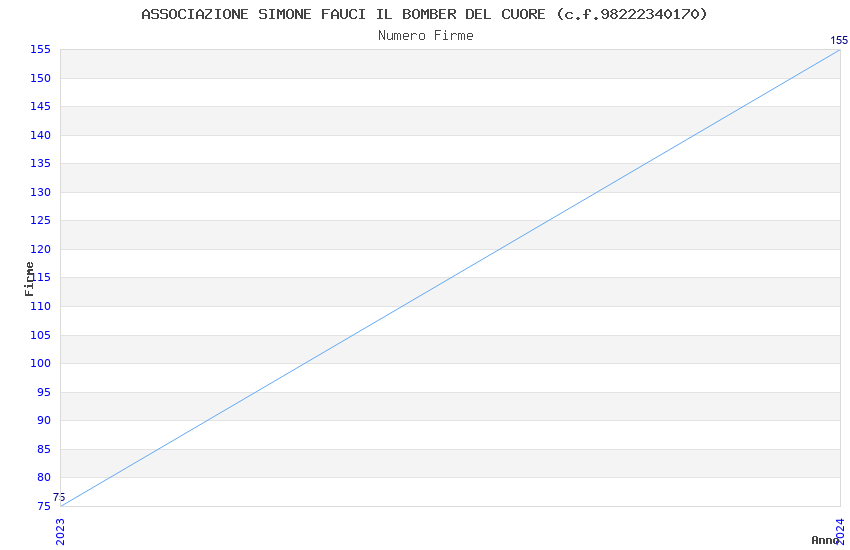Click the y-axis label 85
The image size is (850, 550).
(x=44, y=449)
